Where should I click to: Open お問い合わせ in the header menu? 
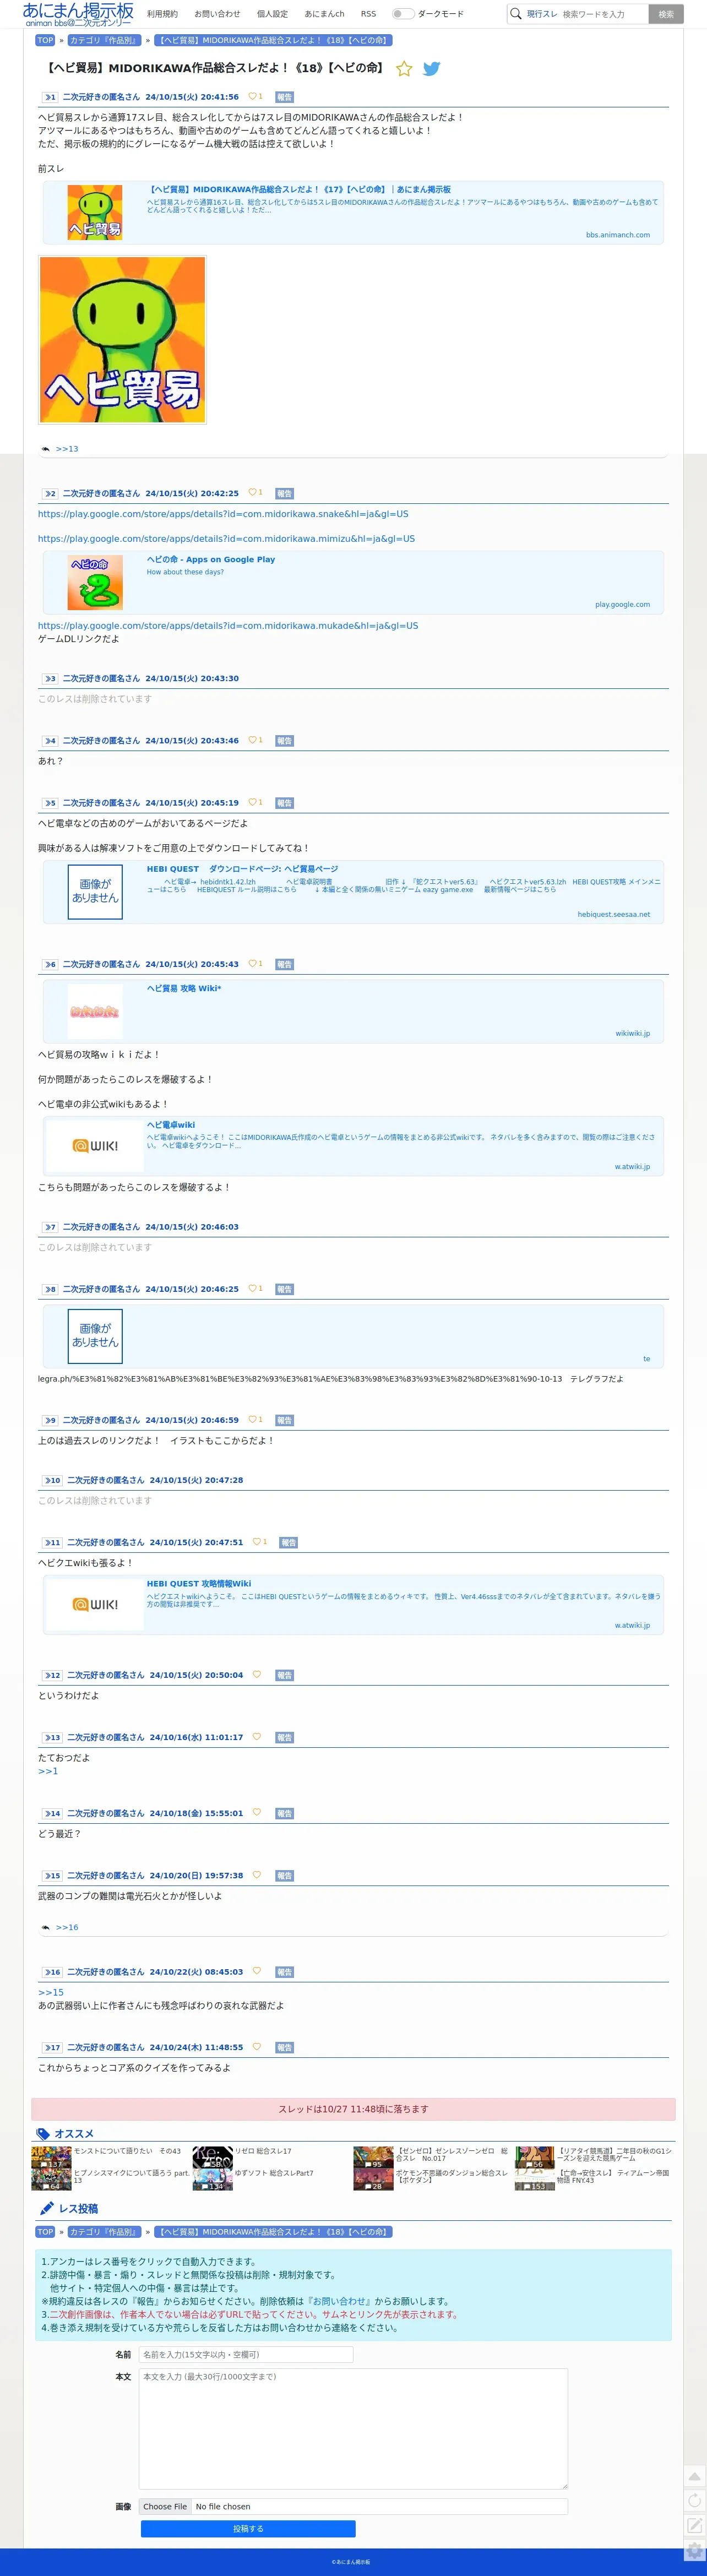217,14
